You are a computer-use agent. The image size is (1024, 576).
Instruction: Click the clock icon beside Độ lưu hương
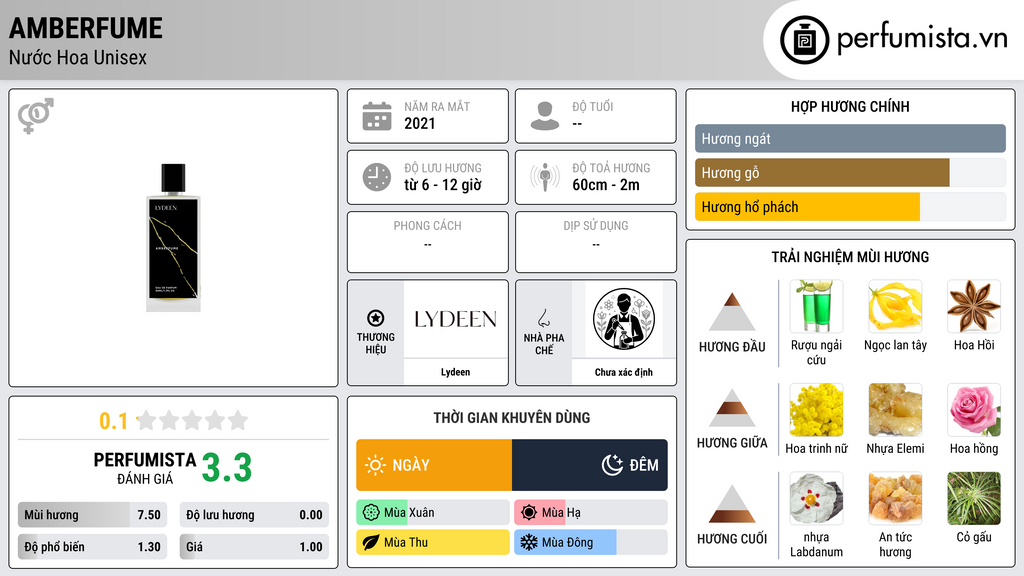tap(377, 177)
